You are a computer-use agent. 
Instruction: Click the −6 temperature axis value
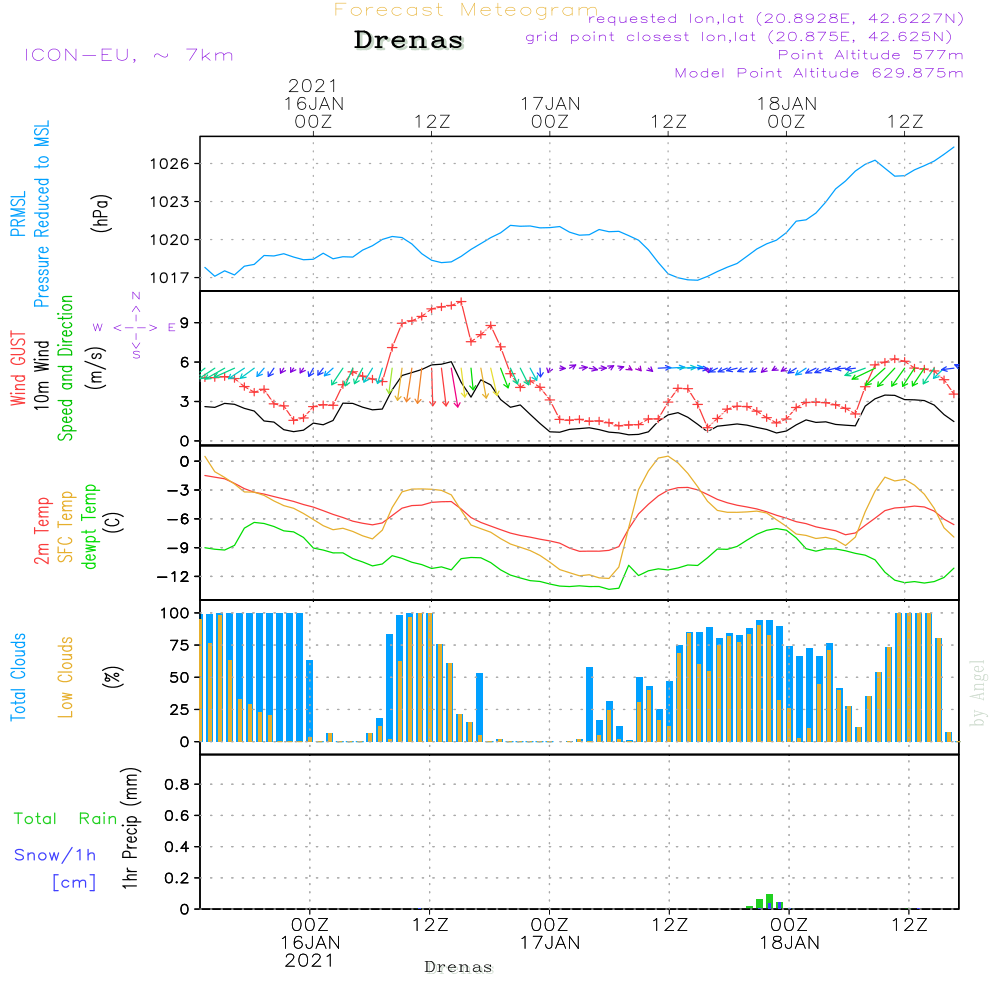click(x=177, y=519)
